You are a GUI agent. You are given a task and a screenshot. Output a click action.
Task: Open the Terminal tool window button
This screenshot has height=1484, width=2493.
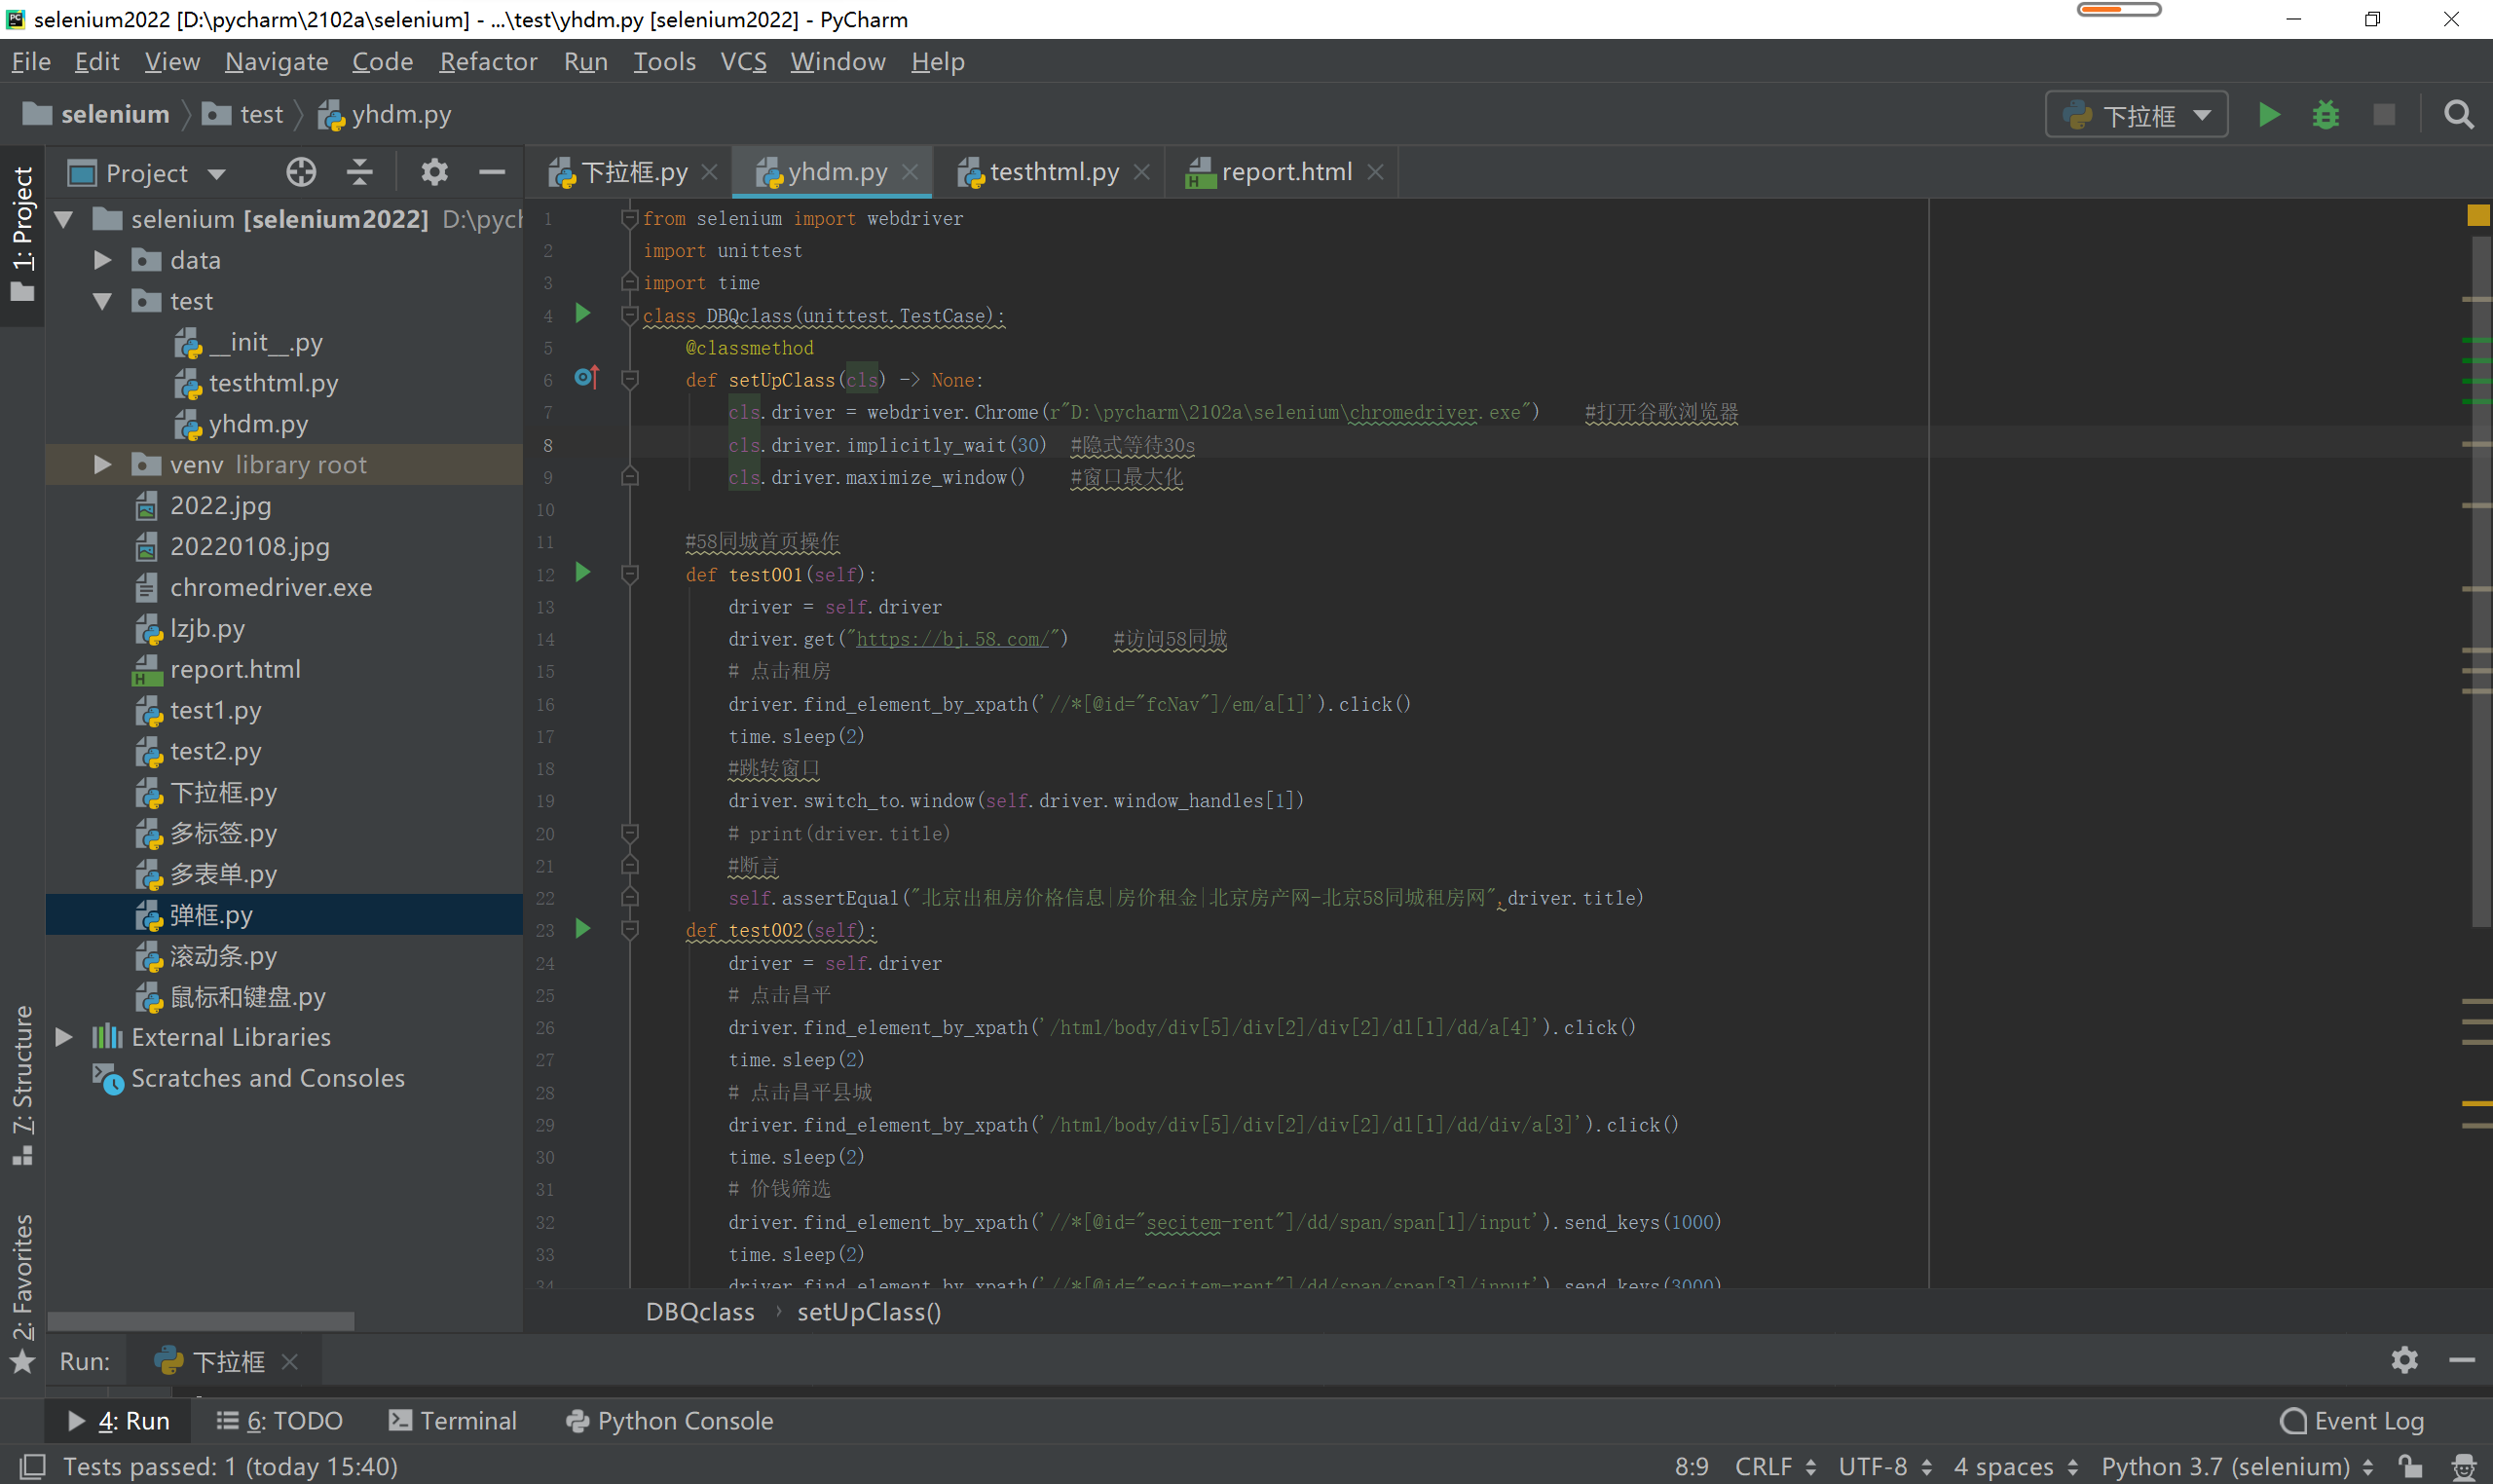click(453, 1421)
